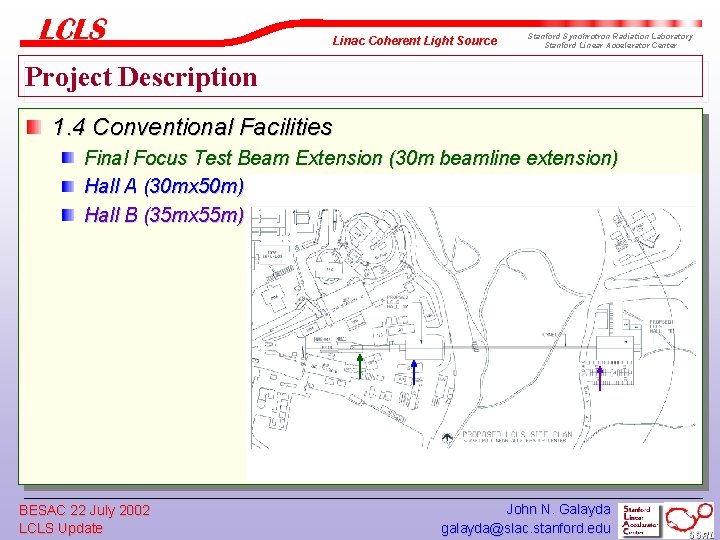Click the green arrow on the site map
The image size is (720, 540).
(360, 366)
